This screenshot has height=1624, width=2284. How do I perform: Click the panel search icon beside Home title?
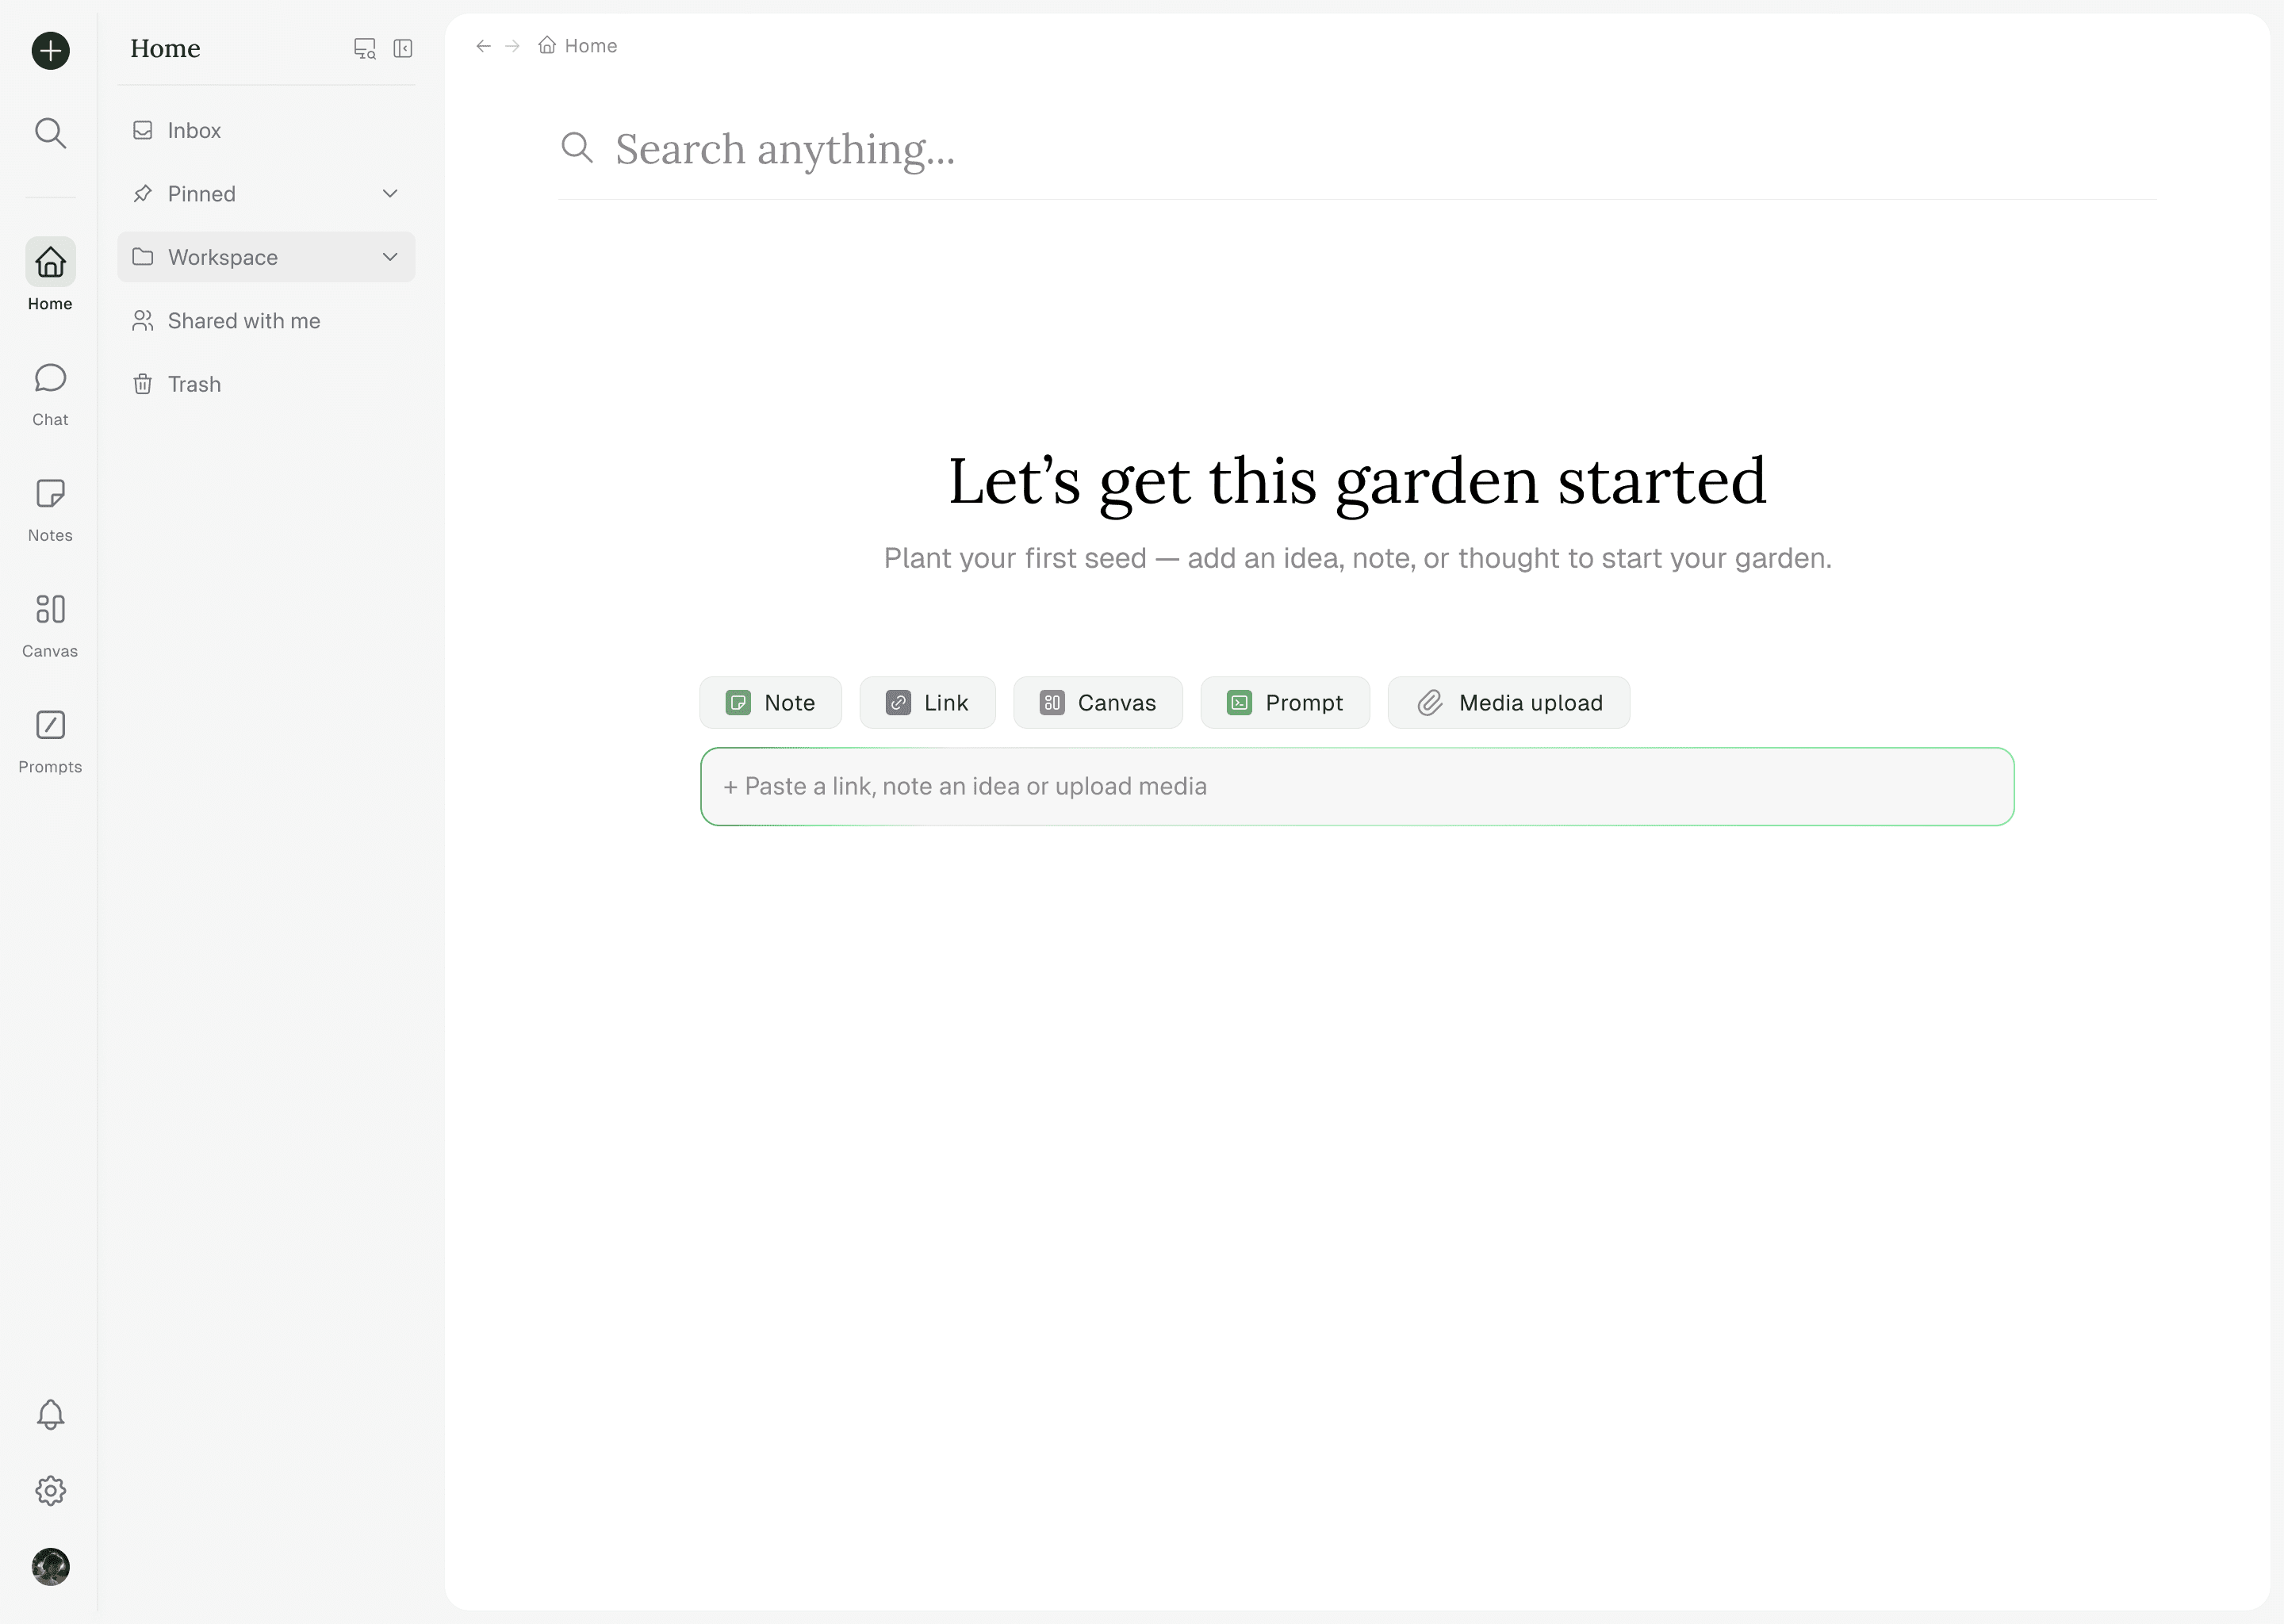click(x=365, y=48)
